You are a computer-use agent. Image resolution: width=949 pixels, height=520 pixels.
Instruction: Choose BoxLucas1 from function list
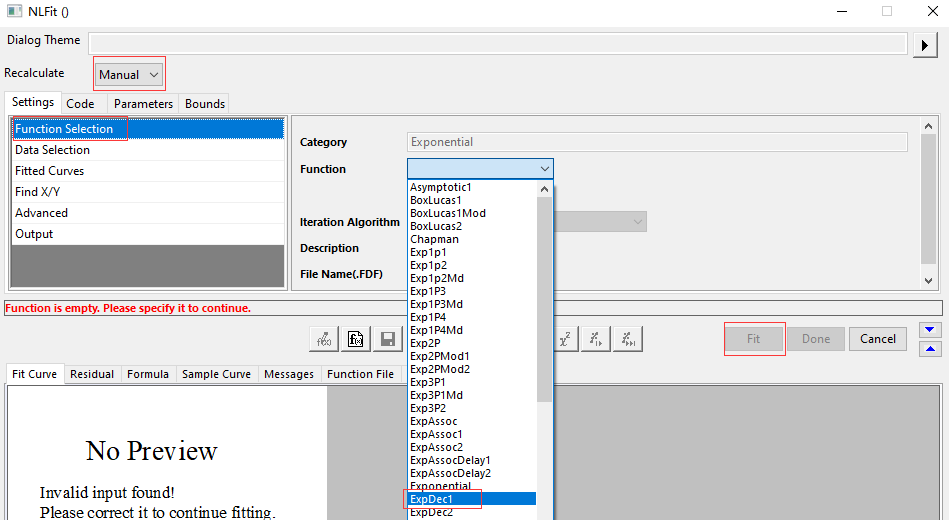coord(473,200)
